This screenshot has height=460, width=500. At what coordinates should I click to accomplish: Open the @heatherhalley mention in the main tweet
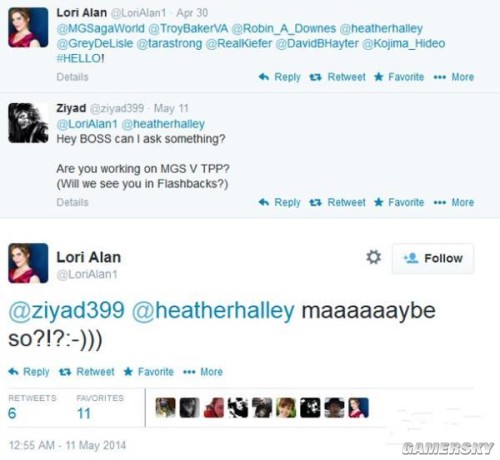point(213,311)
